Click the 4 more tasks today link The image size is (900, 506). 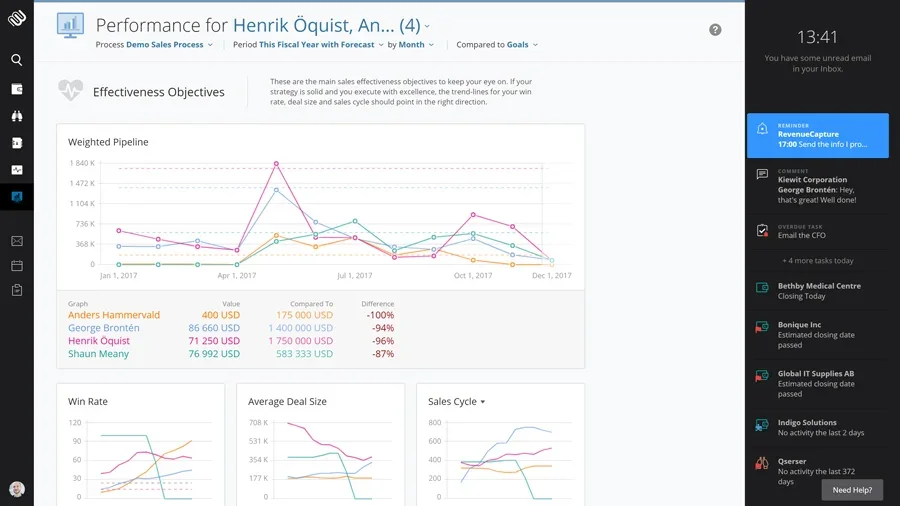pyautogui.click(x=817, y=261)
